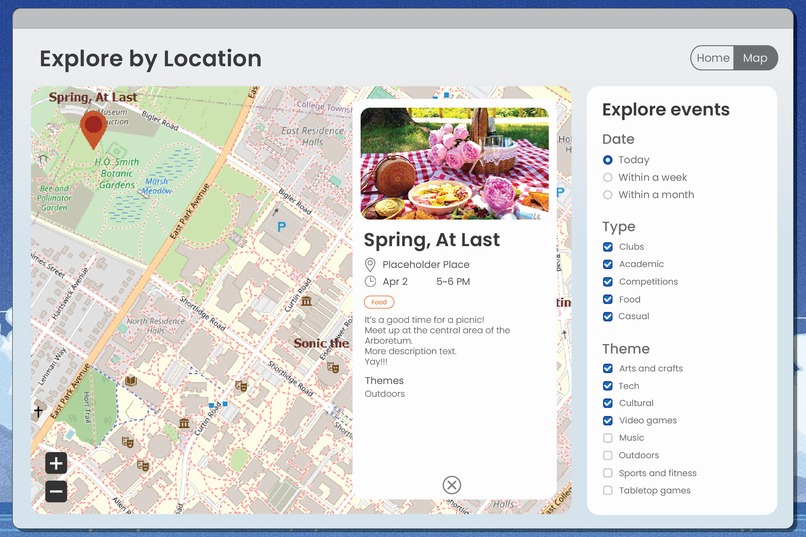Uncheck the Arts and crafts theme

608,368
